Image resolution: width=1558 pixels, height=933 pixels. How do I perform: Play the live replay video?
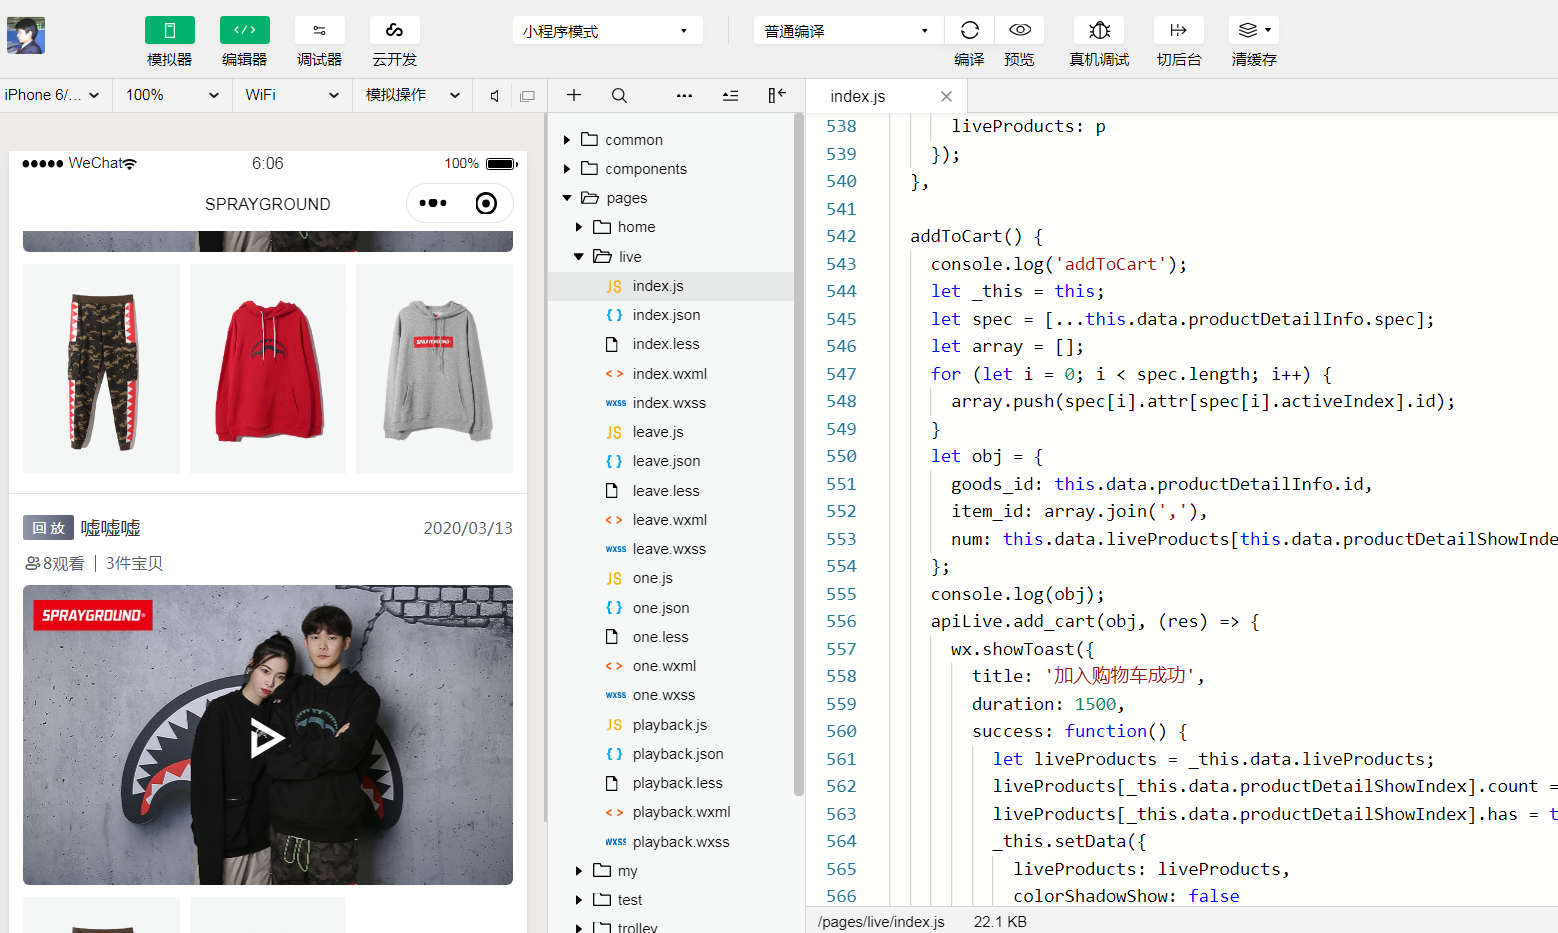tap(267, 738)
